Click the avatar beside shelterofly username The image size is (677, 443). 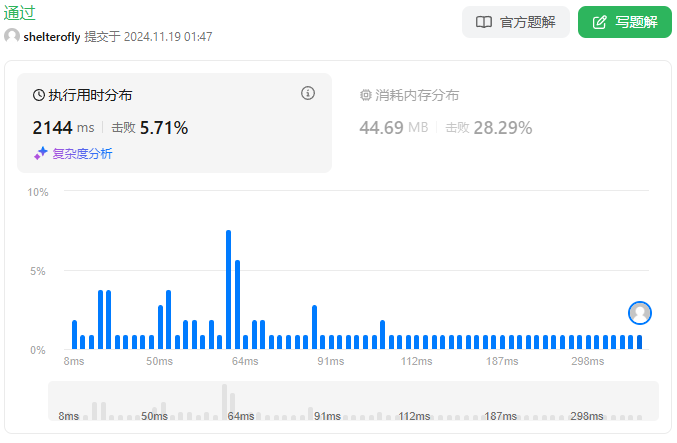coord(12,36)
